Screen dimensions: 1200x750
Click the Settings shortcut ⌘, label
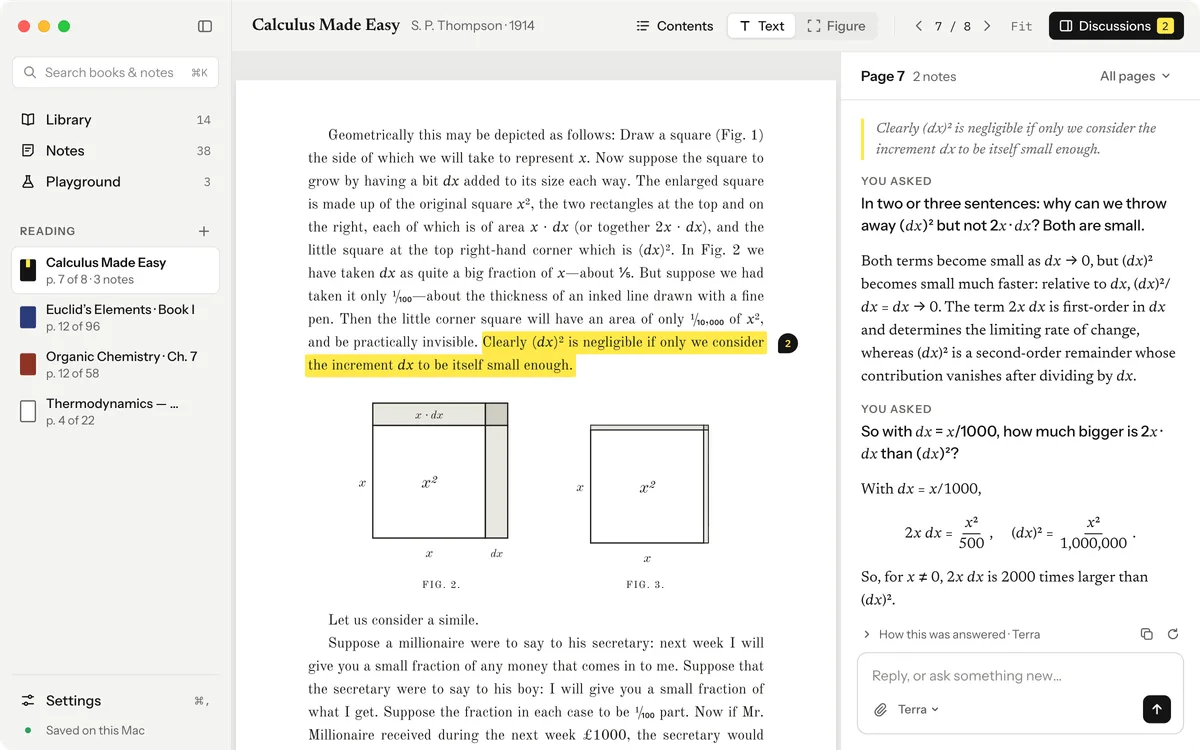click(x=201, y=701)
